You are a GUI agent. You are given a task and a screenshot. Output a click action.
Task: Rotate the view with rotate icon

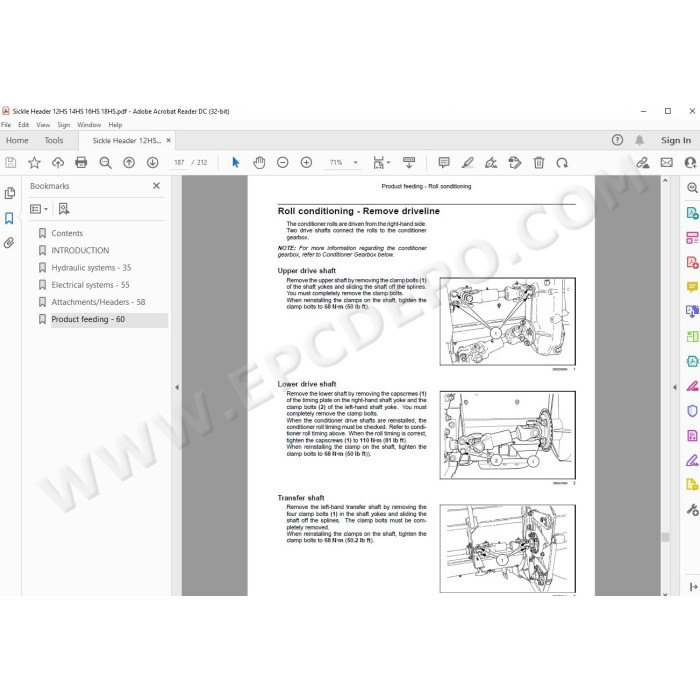[x=562, y=162]
